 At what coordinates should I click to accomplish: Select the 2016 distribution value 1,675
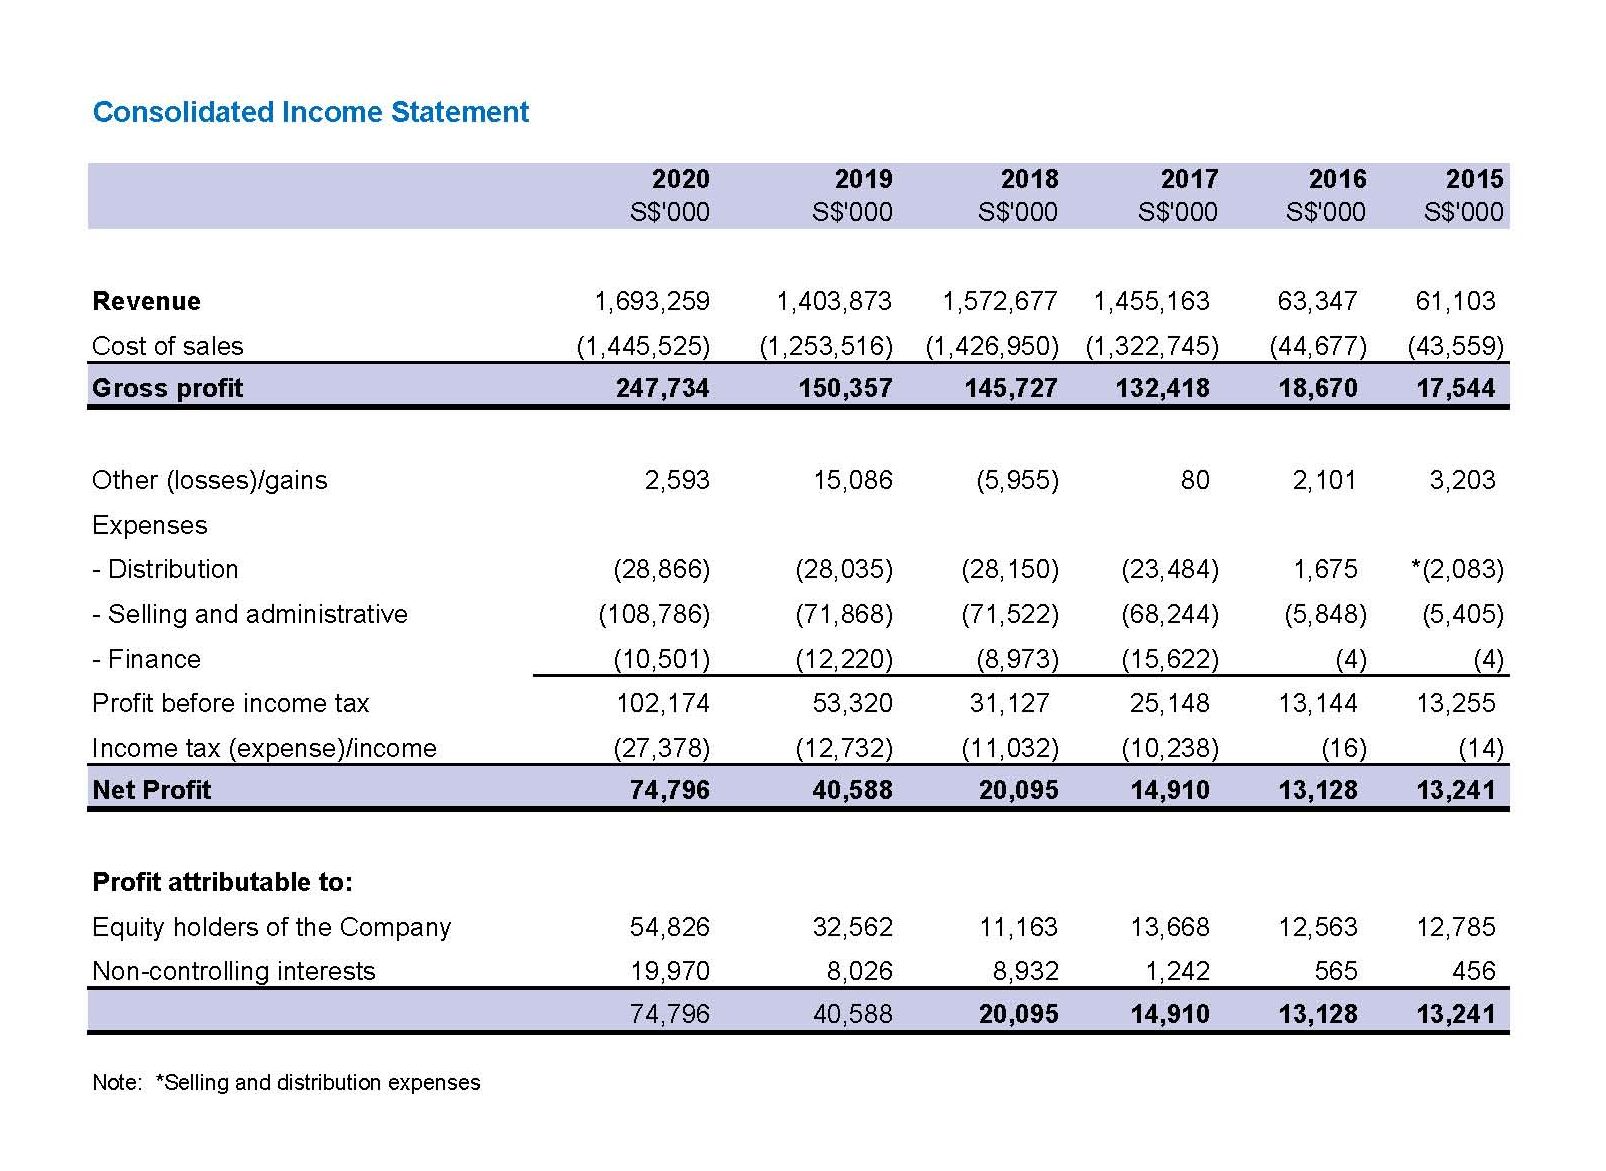[1325, 569]
